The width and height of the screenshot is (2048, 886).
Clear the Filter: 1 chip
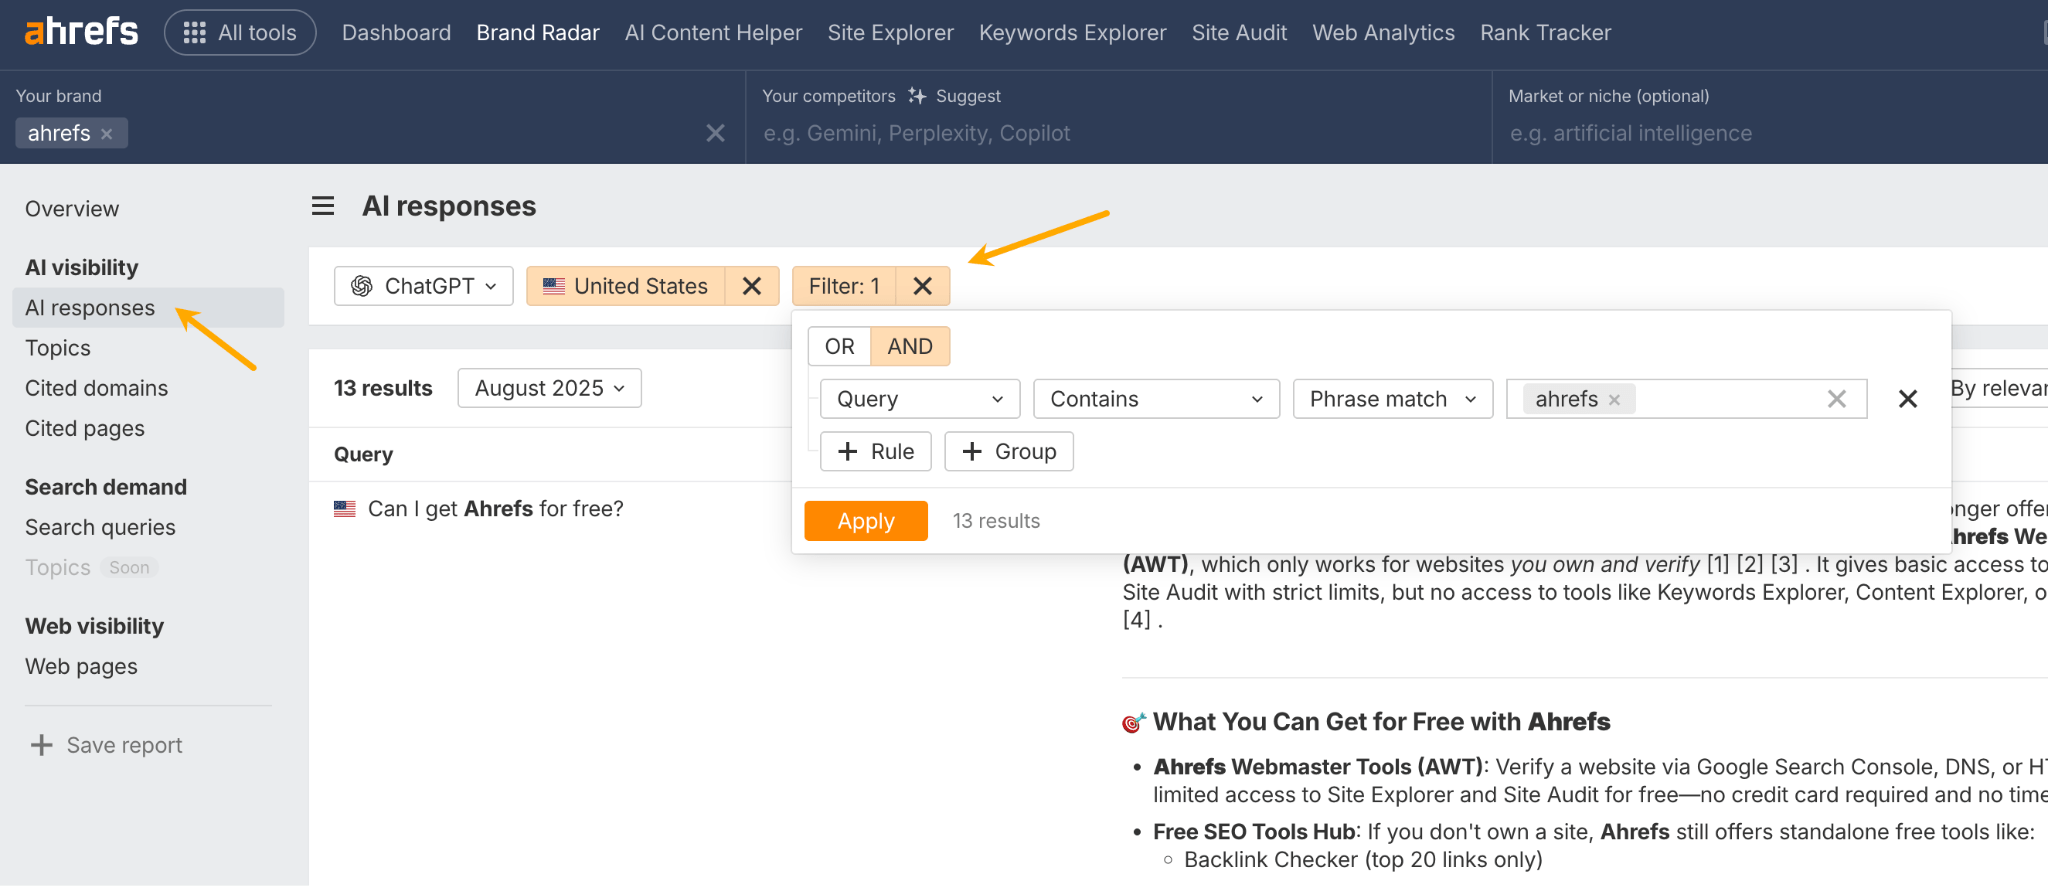pos(922,286)
